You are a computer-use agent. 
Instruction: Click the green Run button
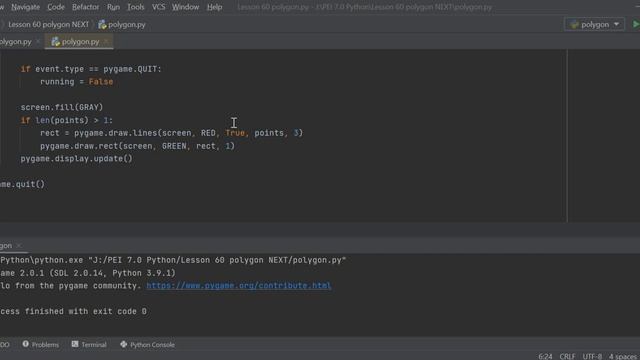tap(636, 24)
